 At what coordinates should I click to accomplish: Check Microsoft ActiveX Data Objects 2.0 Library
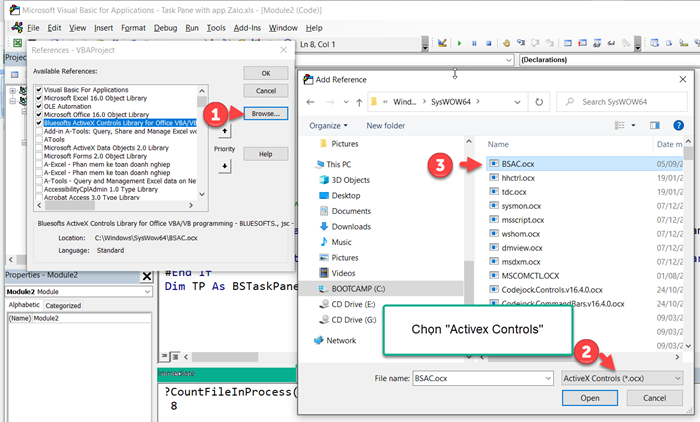click(x=39, y=148)
